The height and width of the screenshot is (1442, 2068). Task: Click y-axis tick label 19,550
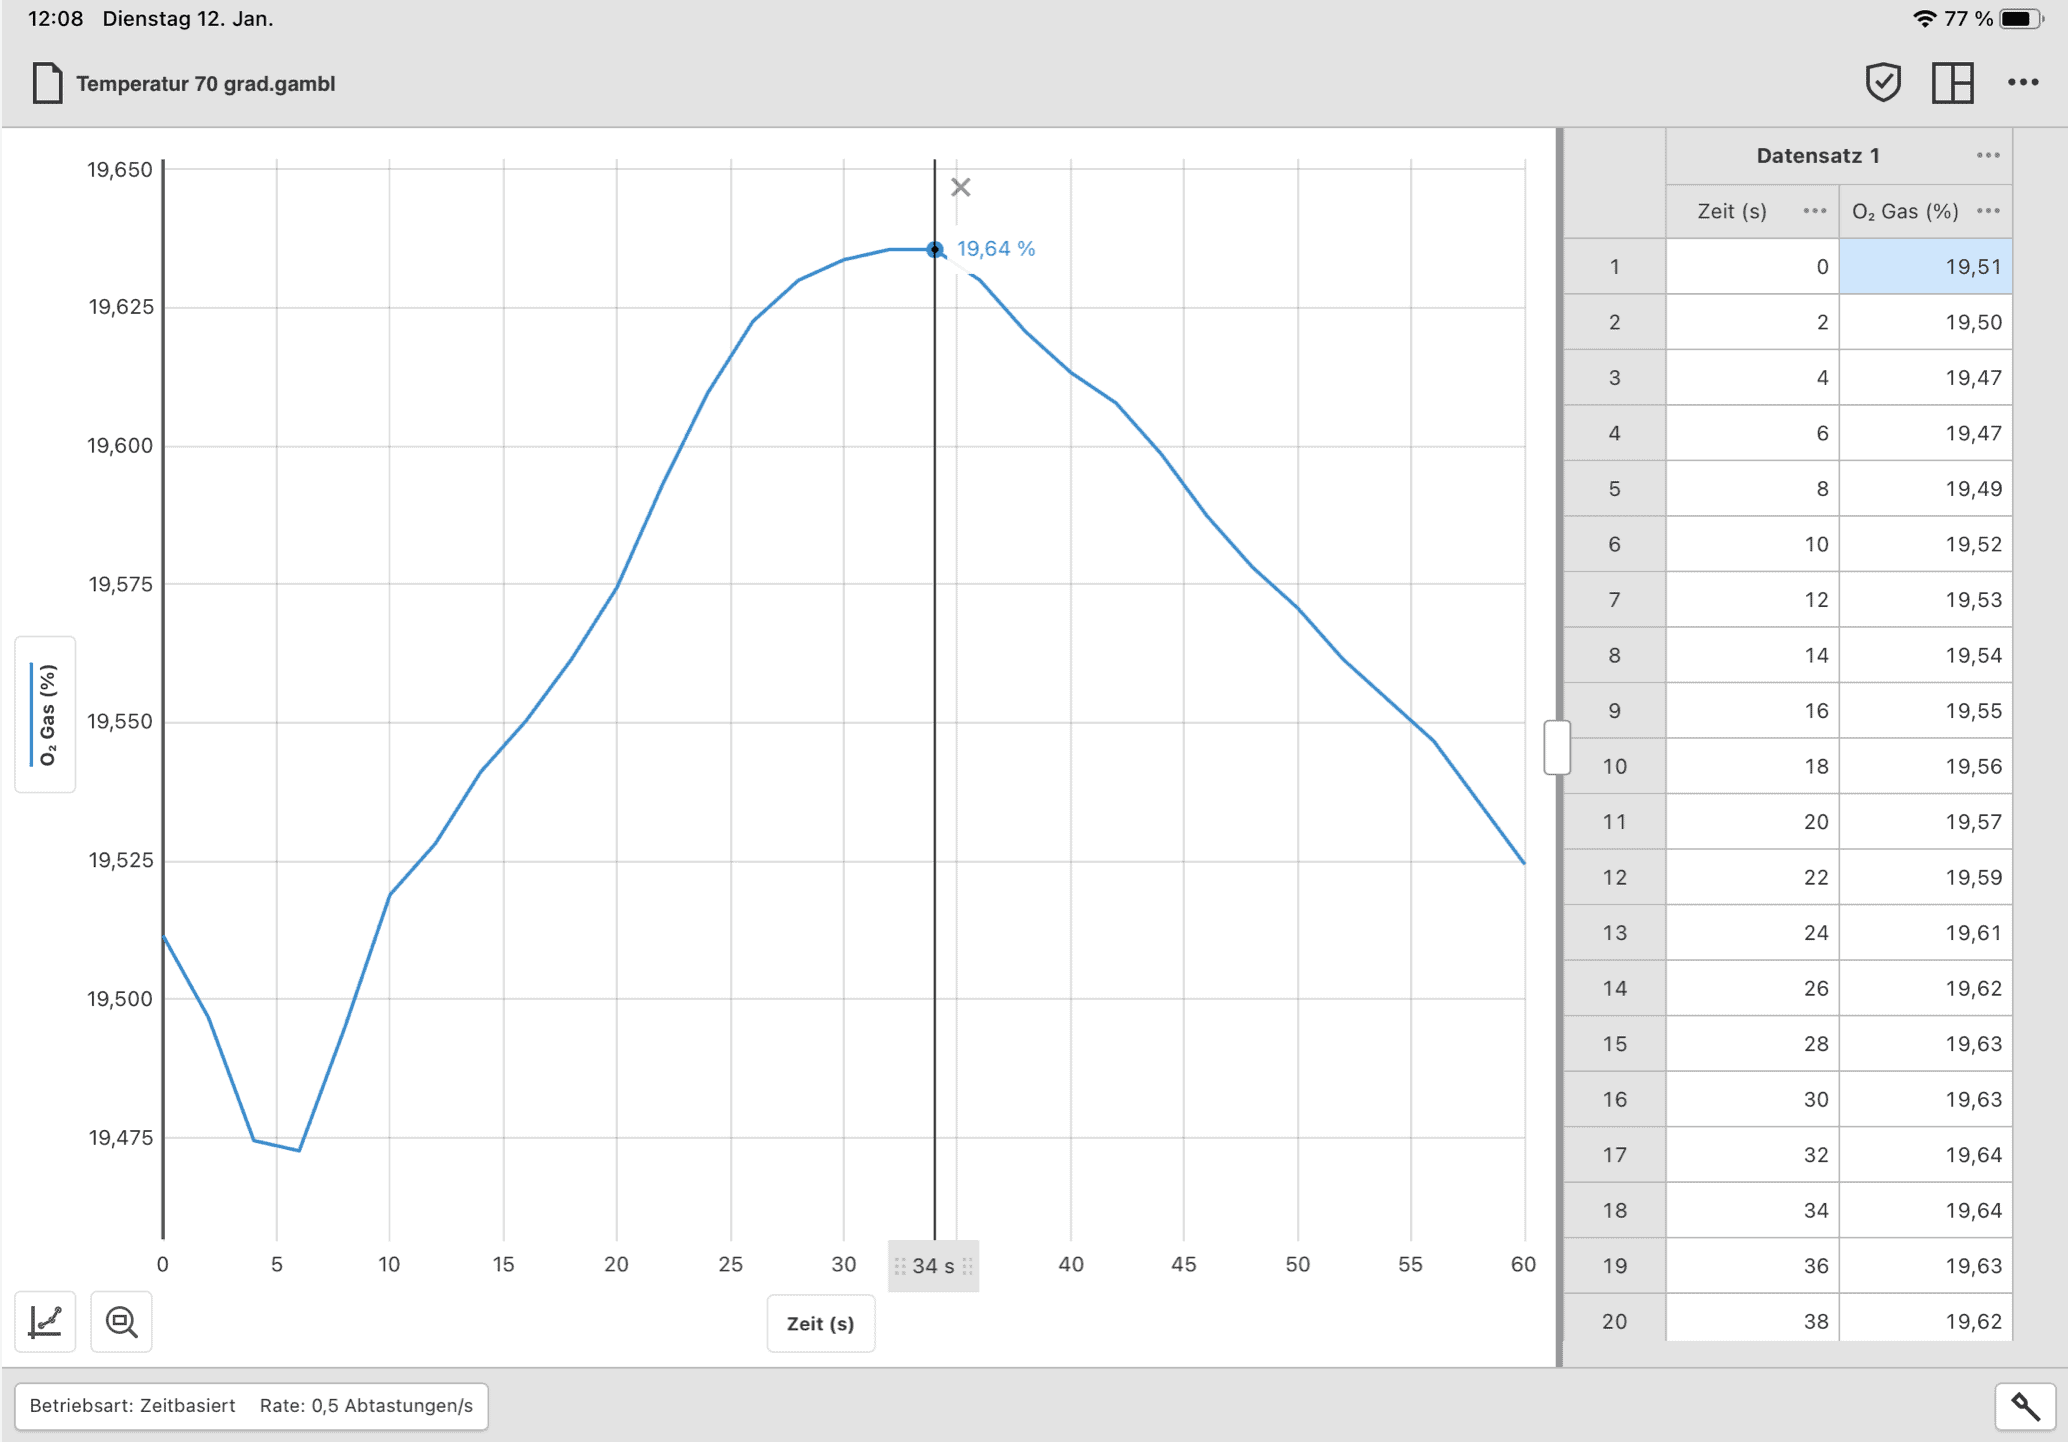point(120,722)
